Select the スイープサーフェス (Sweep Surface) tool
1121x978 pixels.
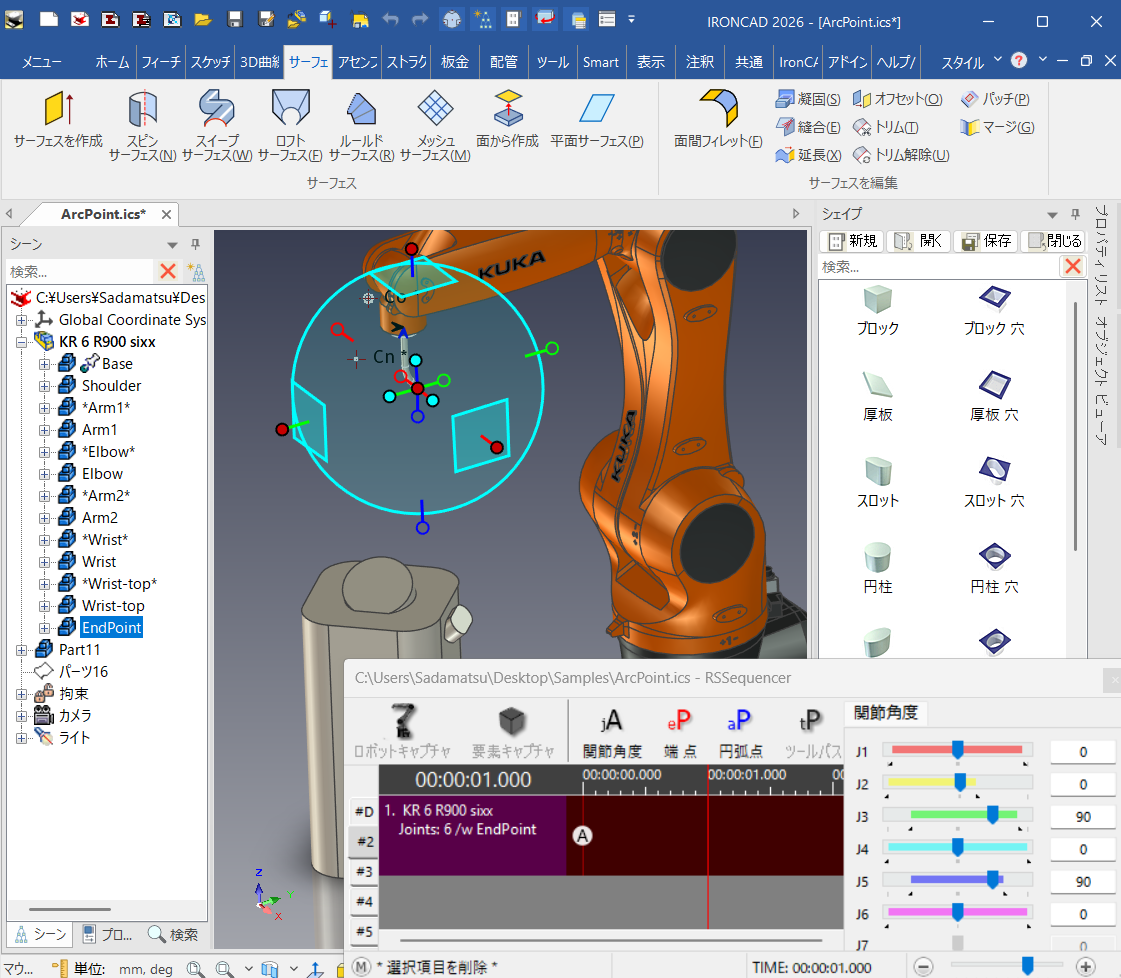[x=217, y=125]
